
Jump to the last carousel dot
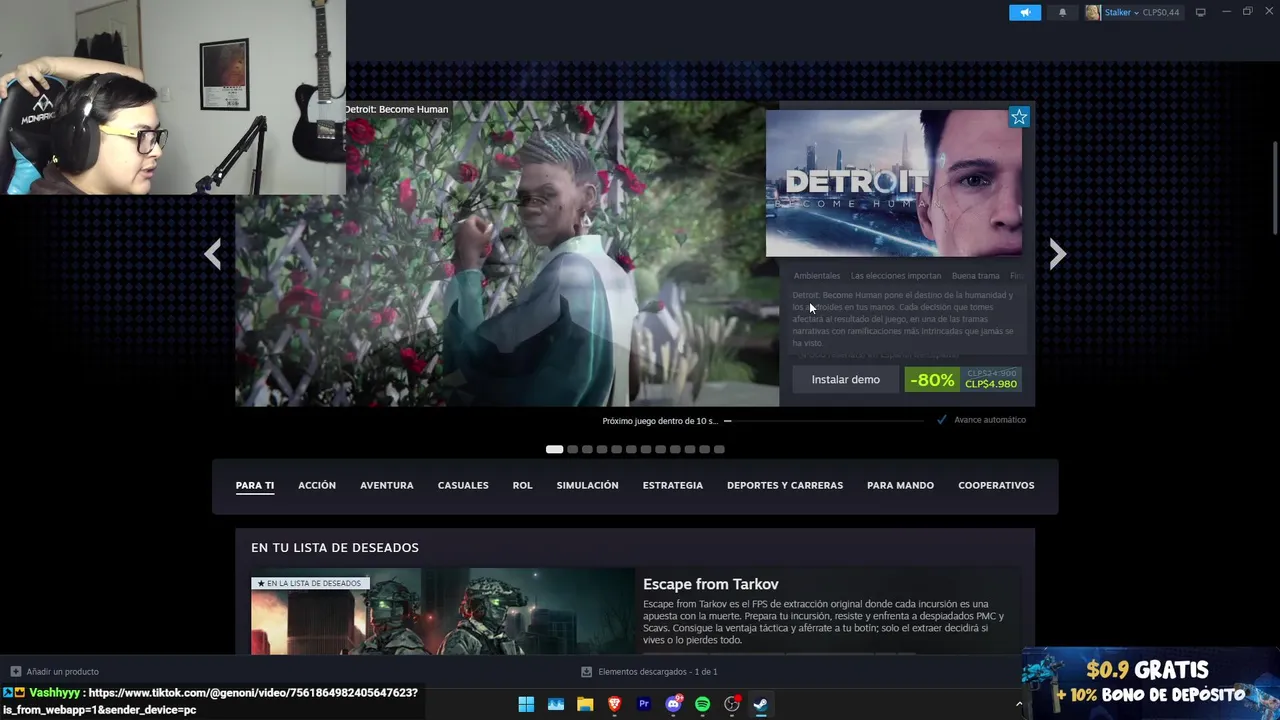719,449
